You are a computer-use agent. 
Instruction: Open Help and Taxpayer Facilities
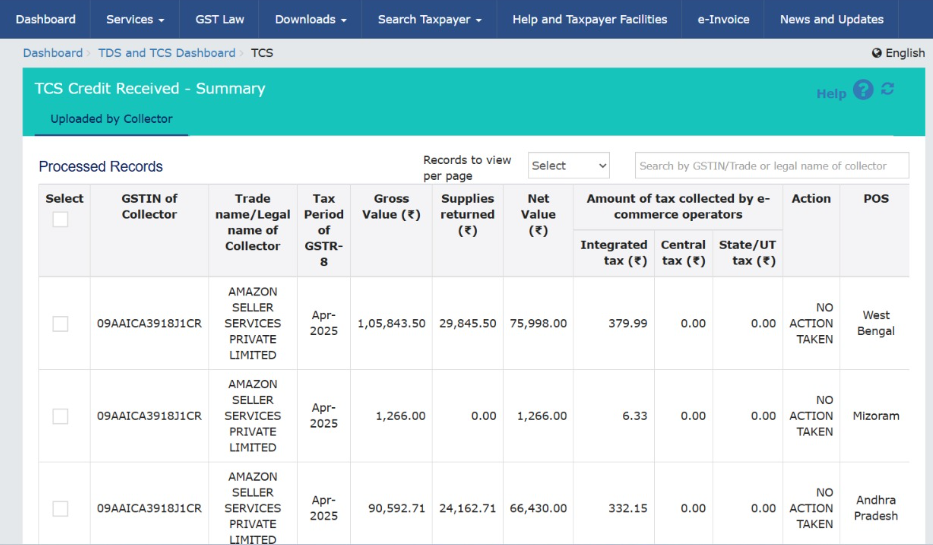(x=589, y=19)
